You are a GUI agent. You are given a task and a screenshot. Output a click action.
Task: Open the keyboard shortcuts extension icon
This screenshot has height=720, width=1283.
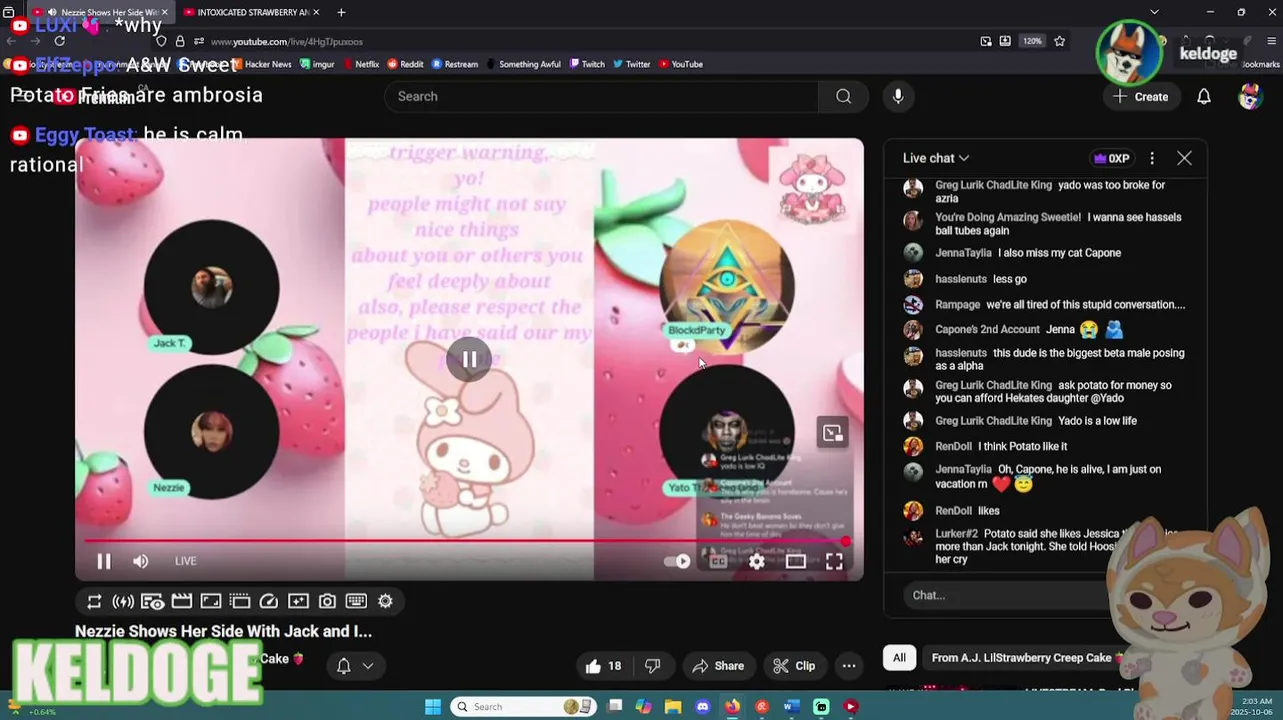(x=356, y=601)
